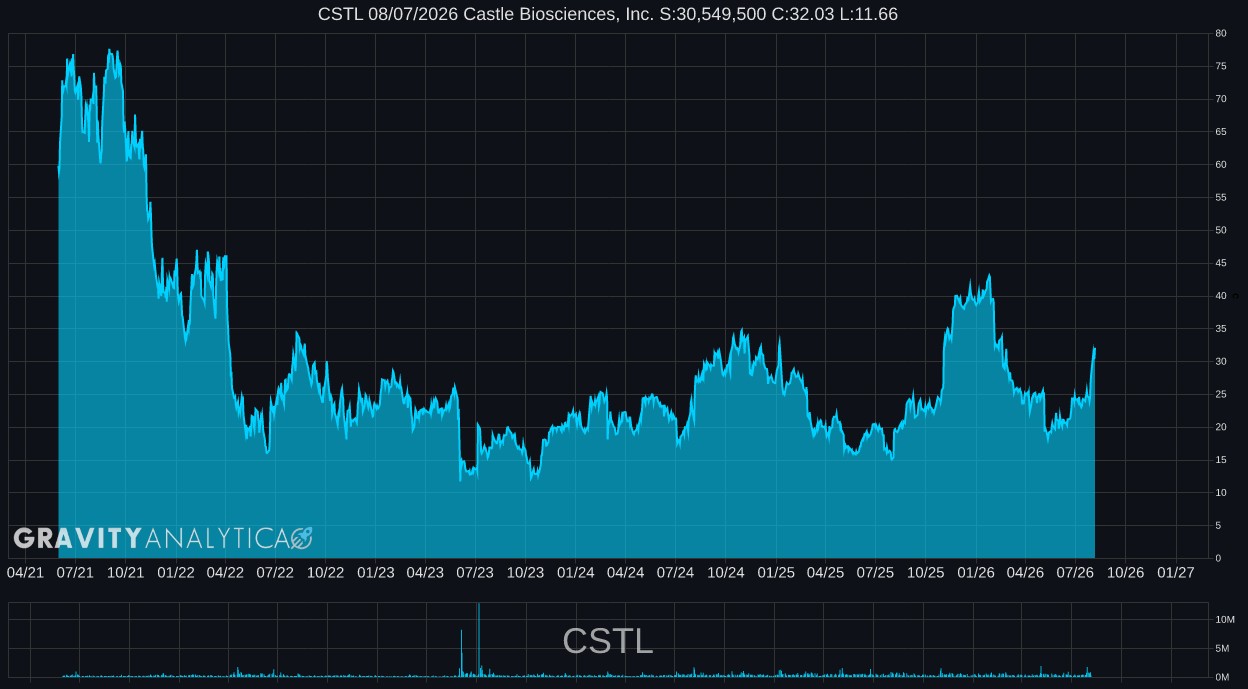1248x689 pixels.
Task: Click the 70 price axis label
Action: click(1221, 99)
